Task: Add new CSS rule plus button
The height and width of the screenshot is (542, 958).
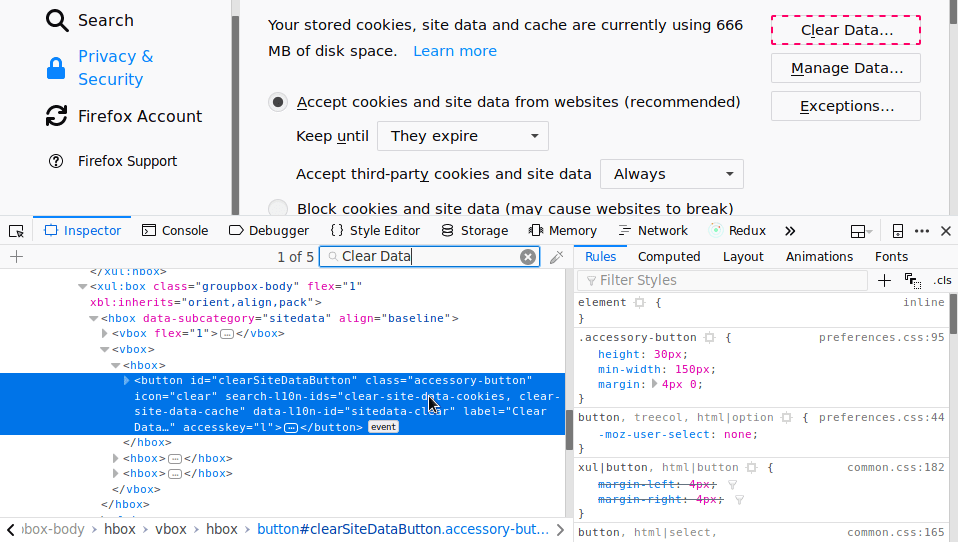Action: [884, 280]
